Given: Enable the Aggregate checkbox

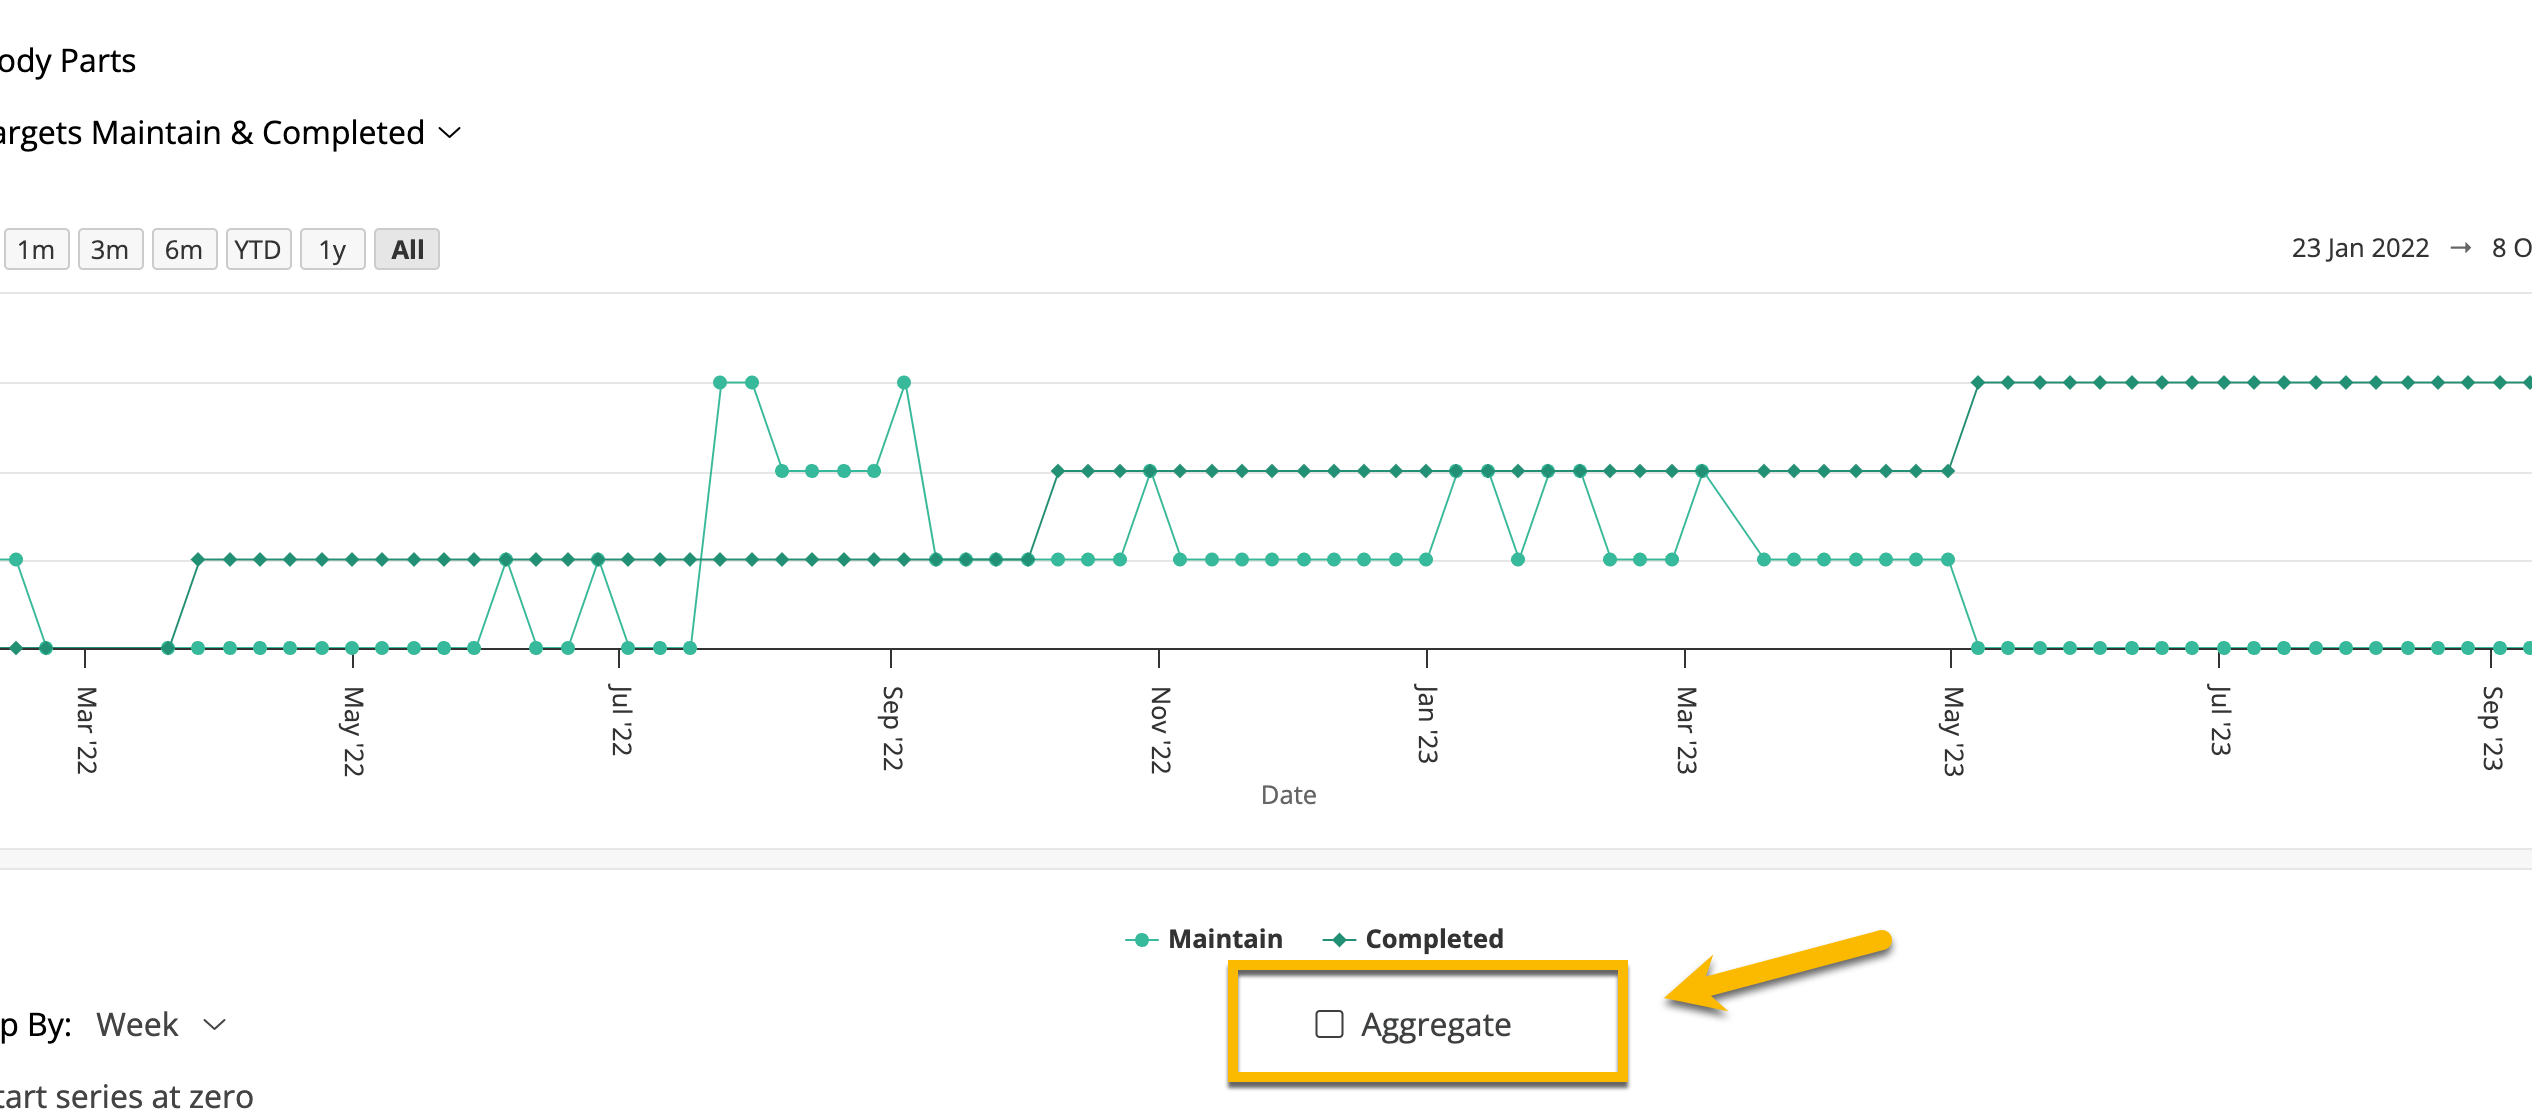Looking at the screenshot, I should pos(1329,1024).
